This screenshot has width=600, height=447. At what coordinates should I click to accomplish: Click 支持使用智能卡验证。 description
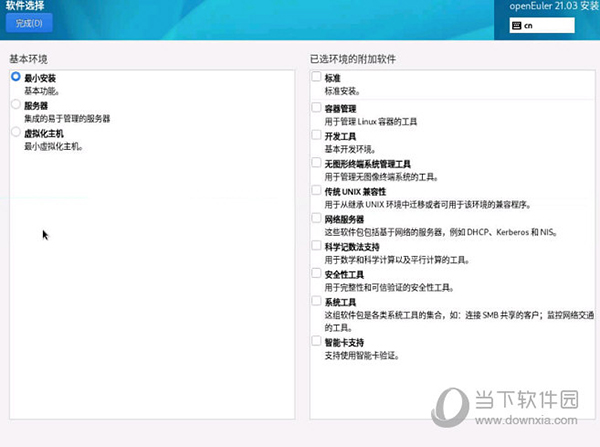click(362, 356)
